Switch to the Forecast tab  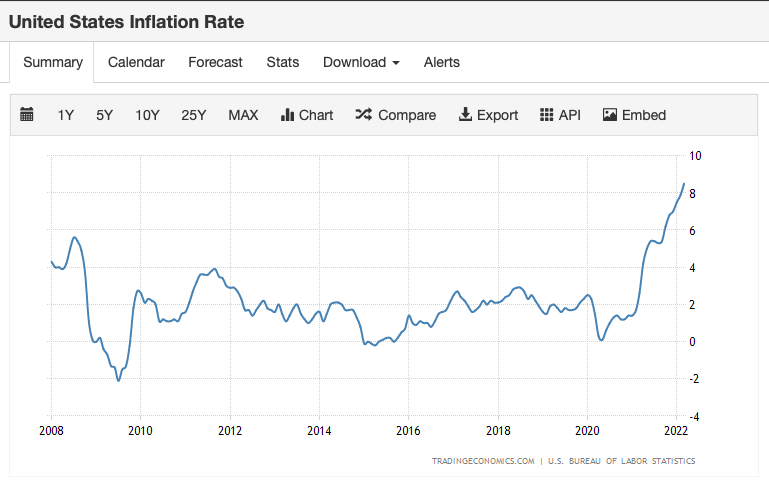tap(215, 62)
